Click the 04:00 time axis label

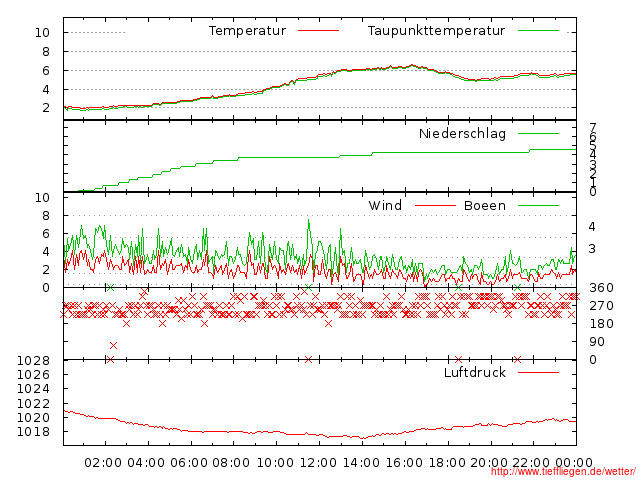pyautogui.click(x=146, y=463)
